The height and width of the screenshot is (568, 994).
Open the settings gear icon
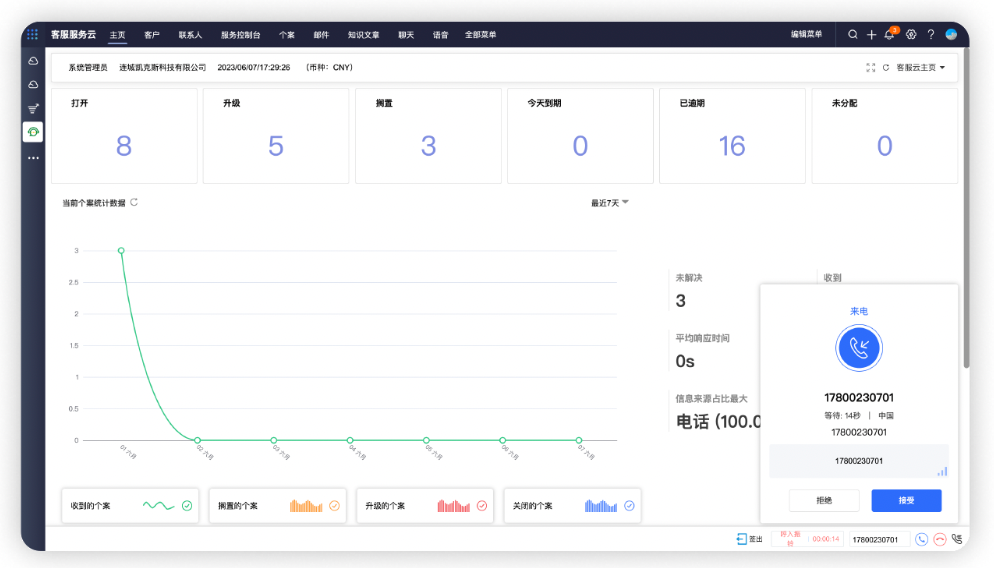tap(911, 34)
